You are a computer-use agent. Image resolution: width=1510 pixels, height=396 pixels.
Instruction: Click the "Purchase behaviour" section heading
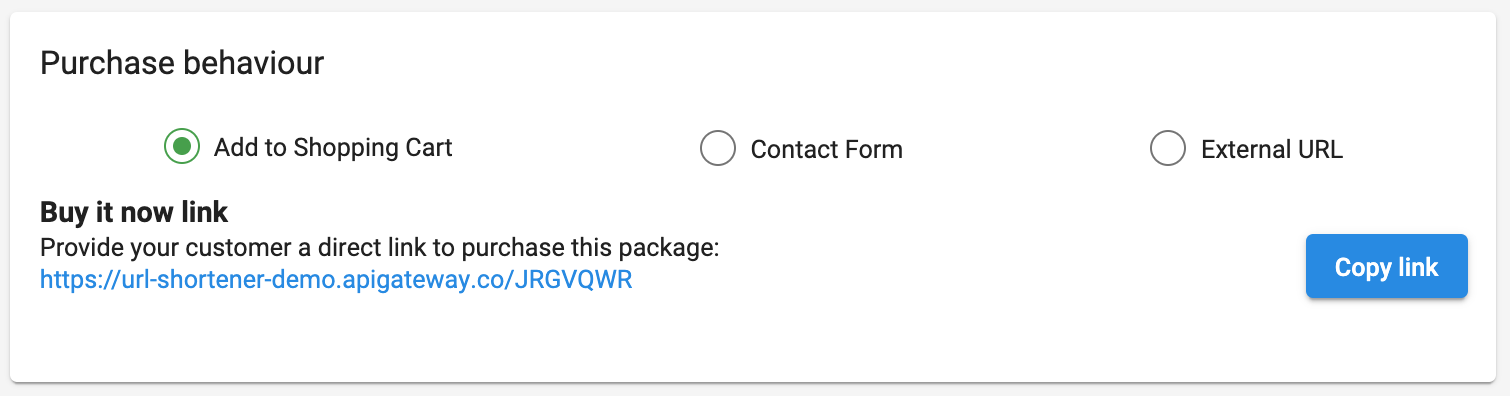point(182,64)
